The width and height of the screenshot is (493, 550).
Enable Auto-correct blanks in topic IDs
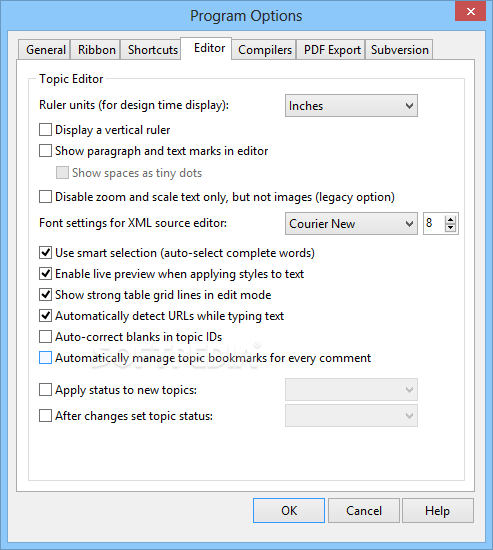[45, 337]
